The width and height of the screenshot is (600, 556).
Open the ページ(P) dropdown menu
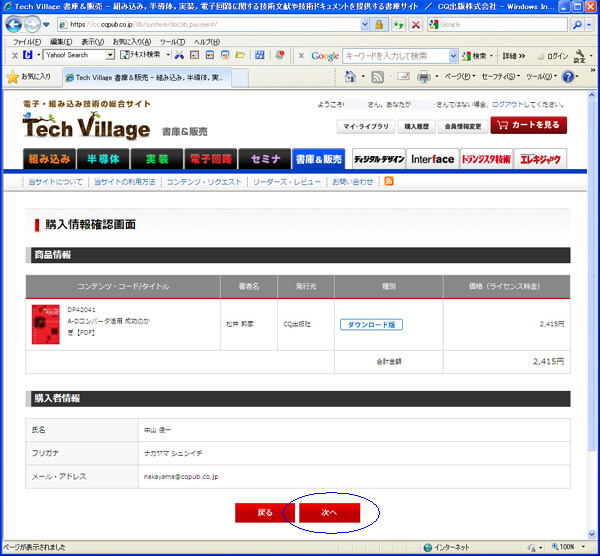coord(459,77)
